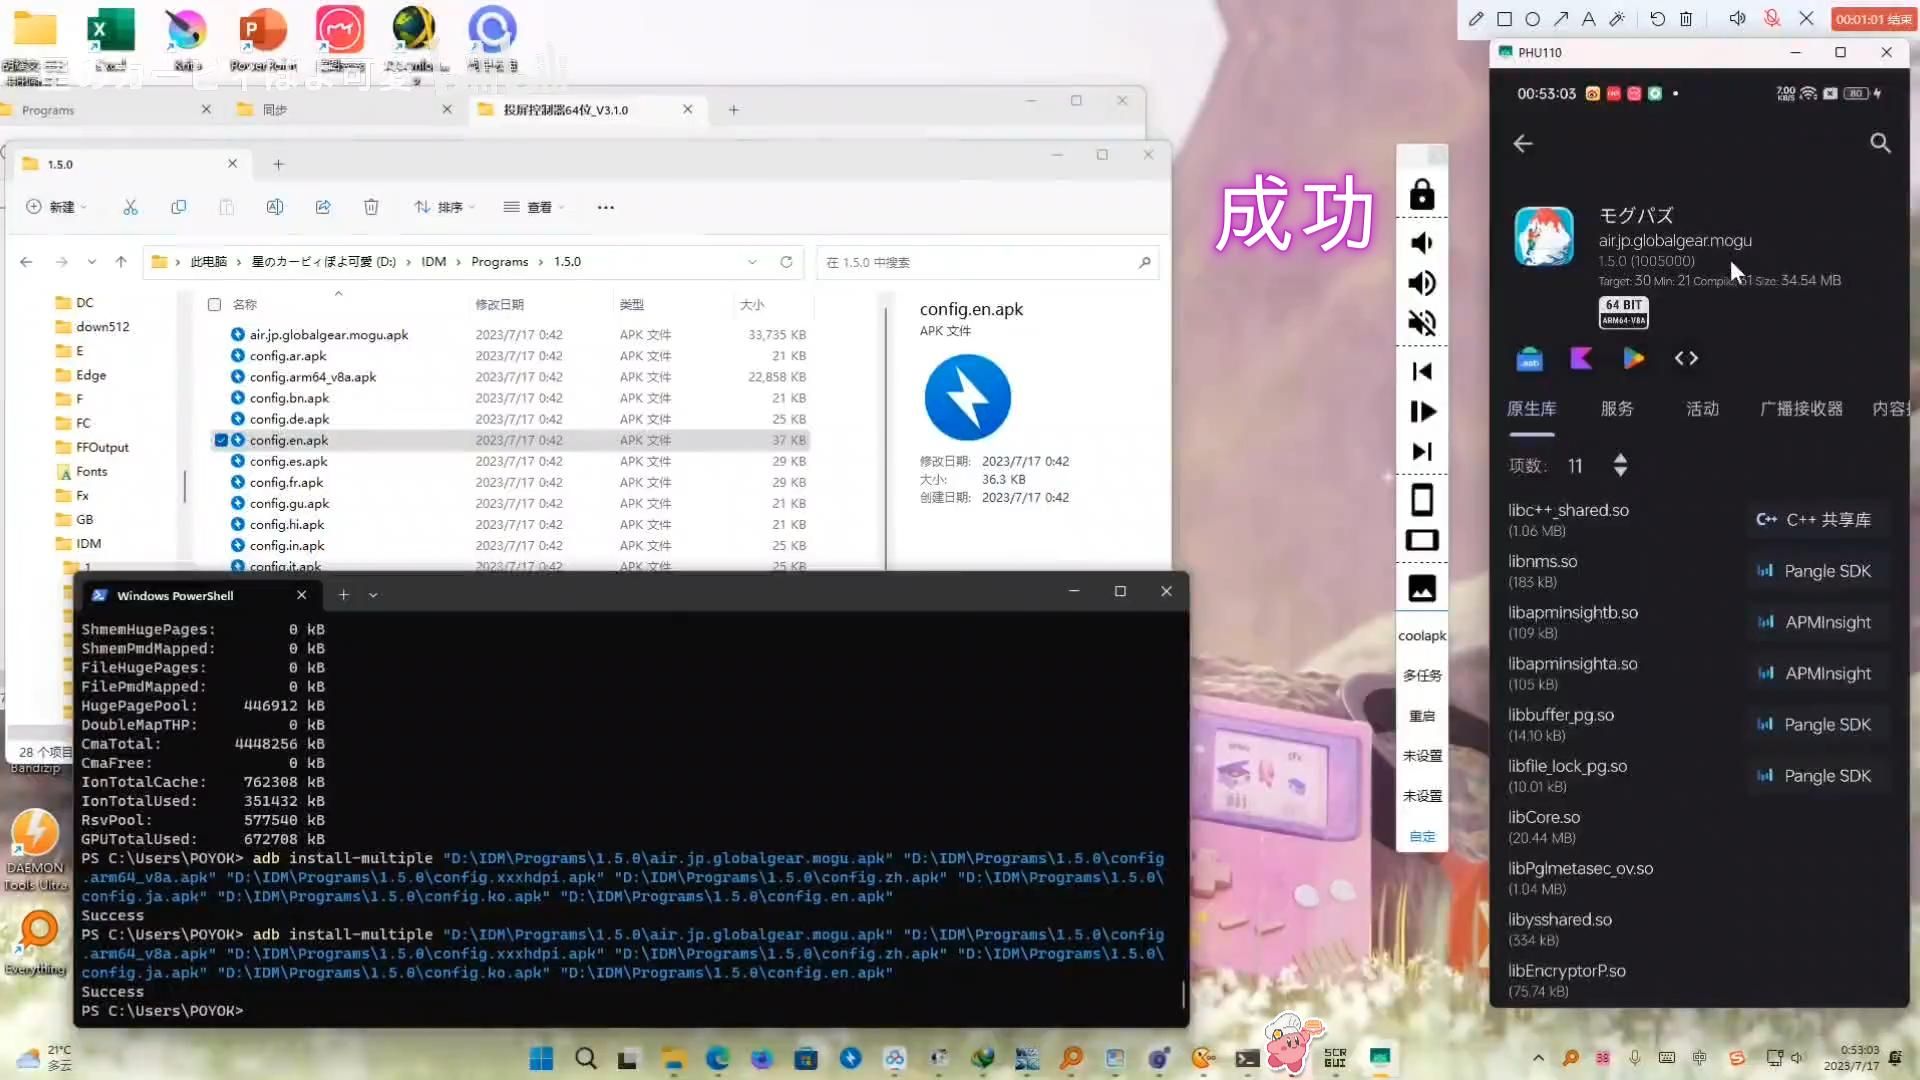Click the PowerShell taskbar icon
The width and height of the screenshot is (1920, 1080).
pyautogui.click(x=1245, y=1058)
